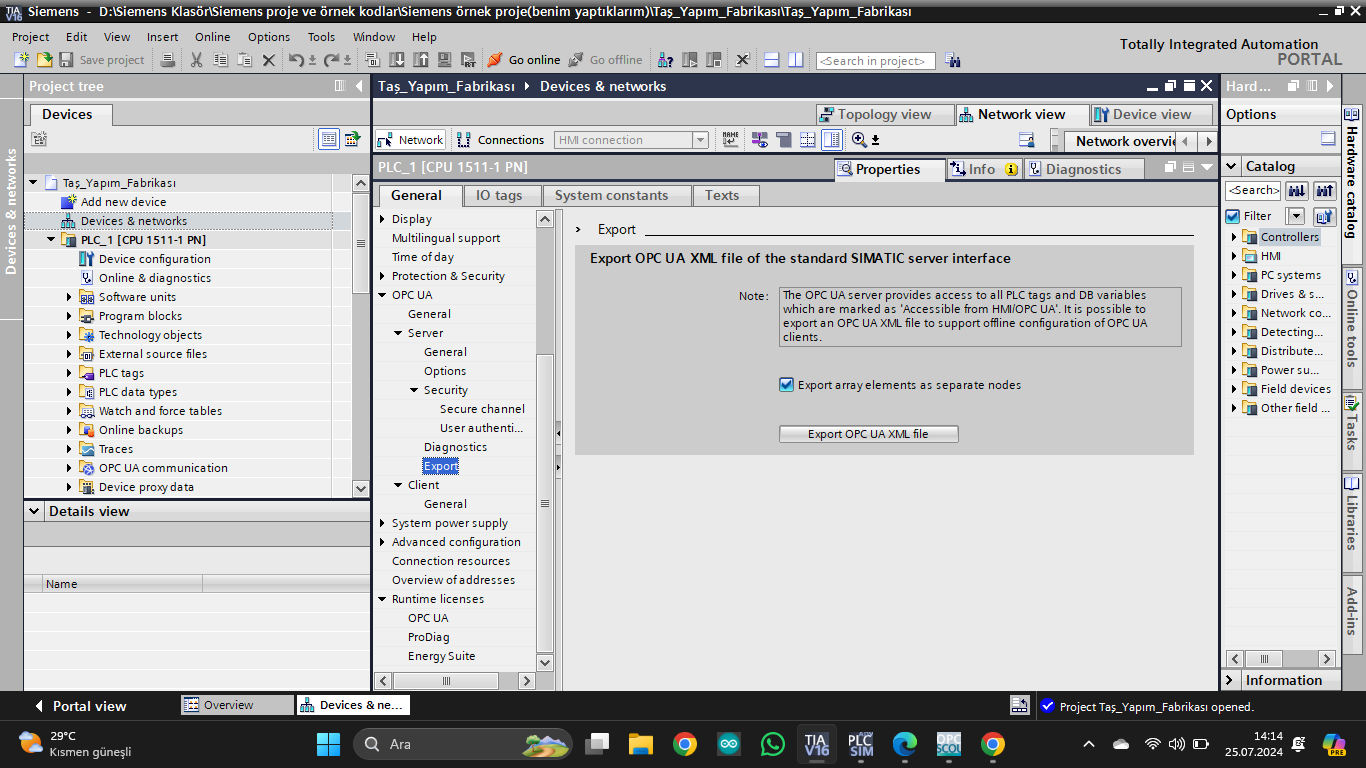1366x768 pixels.
Task: Open PLCSIM from the taskbar
Action: click(x=860, y=744)
